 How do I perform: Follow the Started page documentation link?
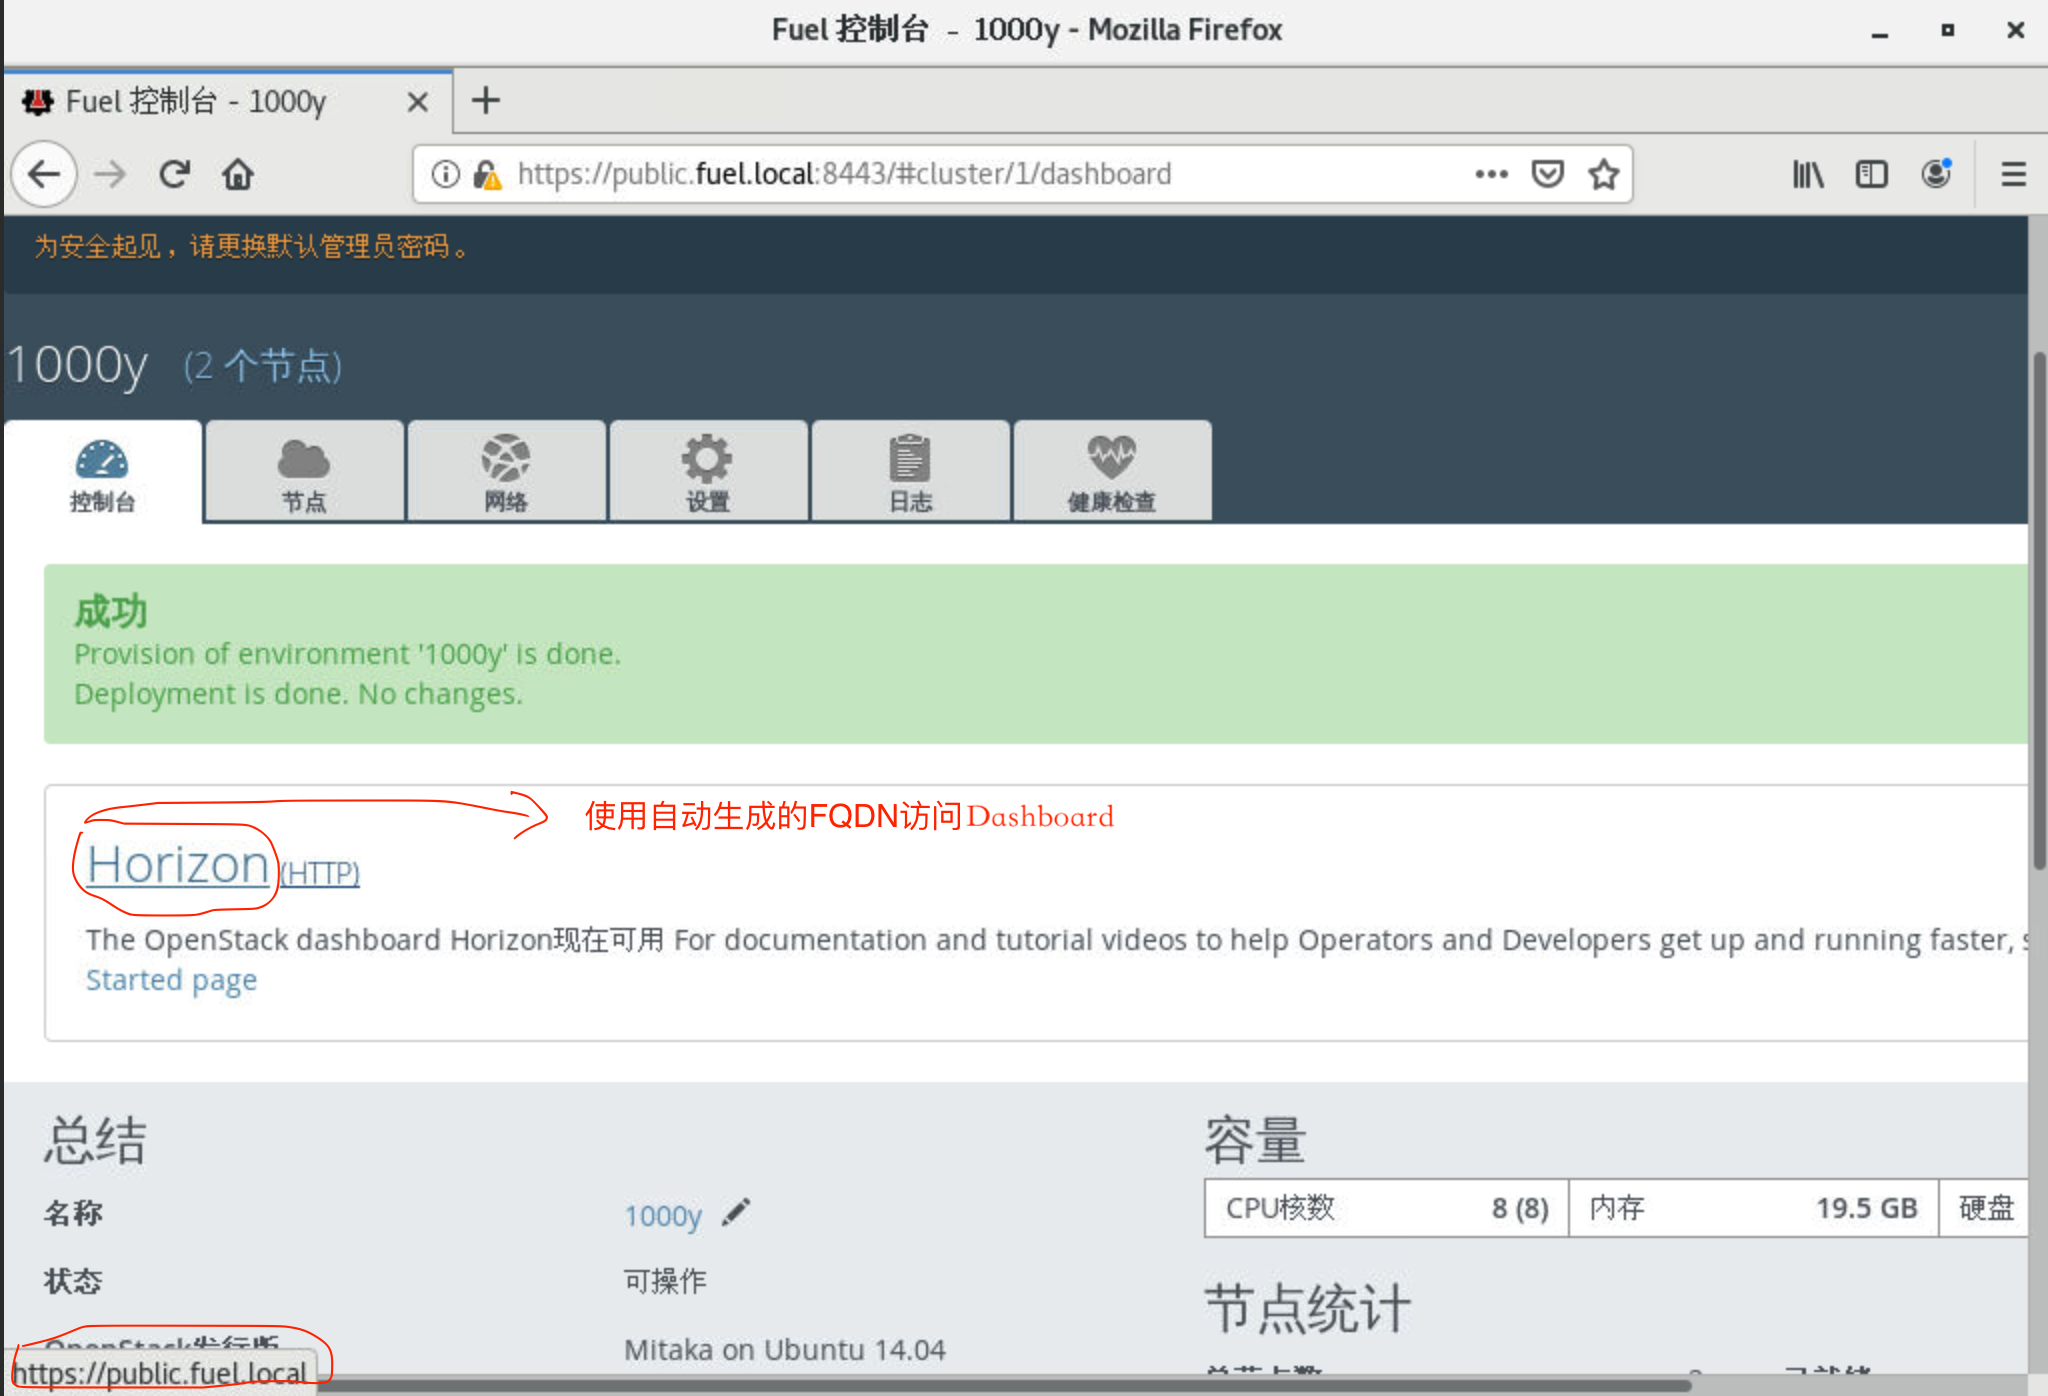click(171, 980)
